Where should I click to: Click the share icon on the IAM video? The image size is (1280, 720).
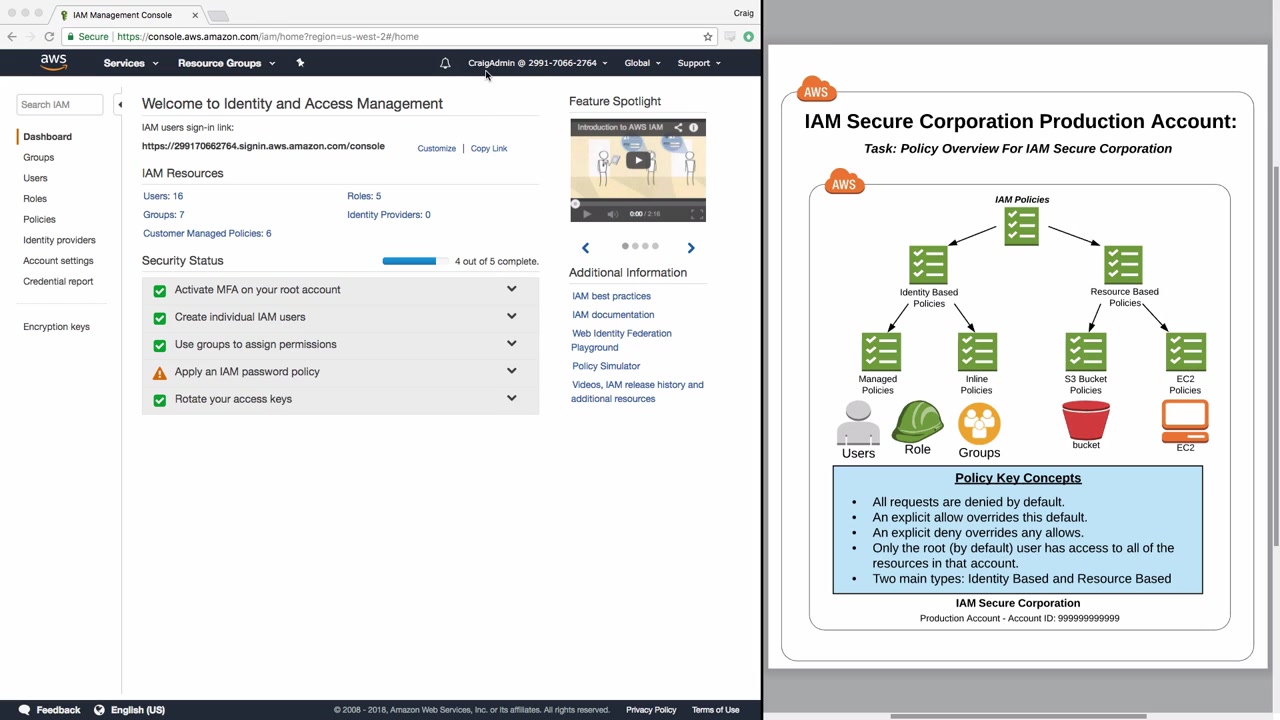[678, 127]
